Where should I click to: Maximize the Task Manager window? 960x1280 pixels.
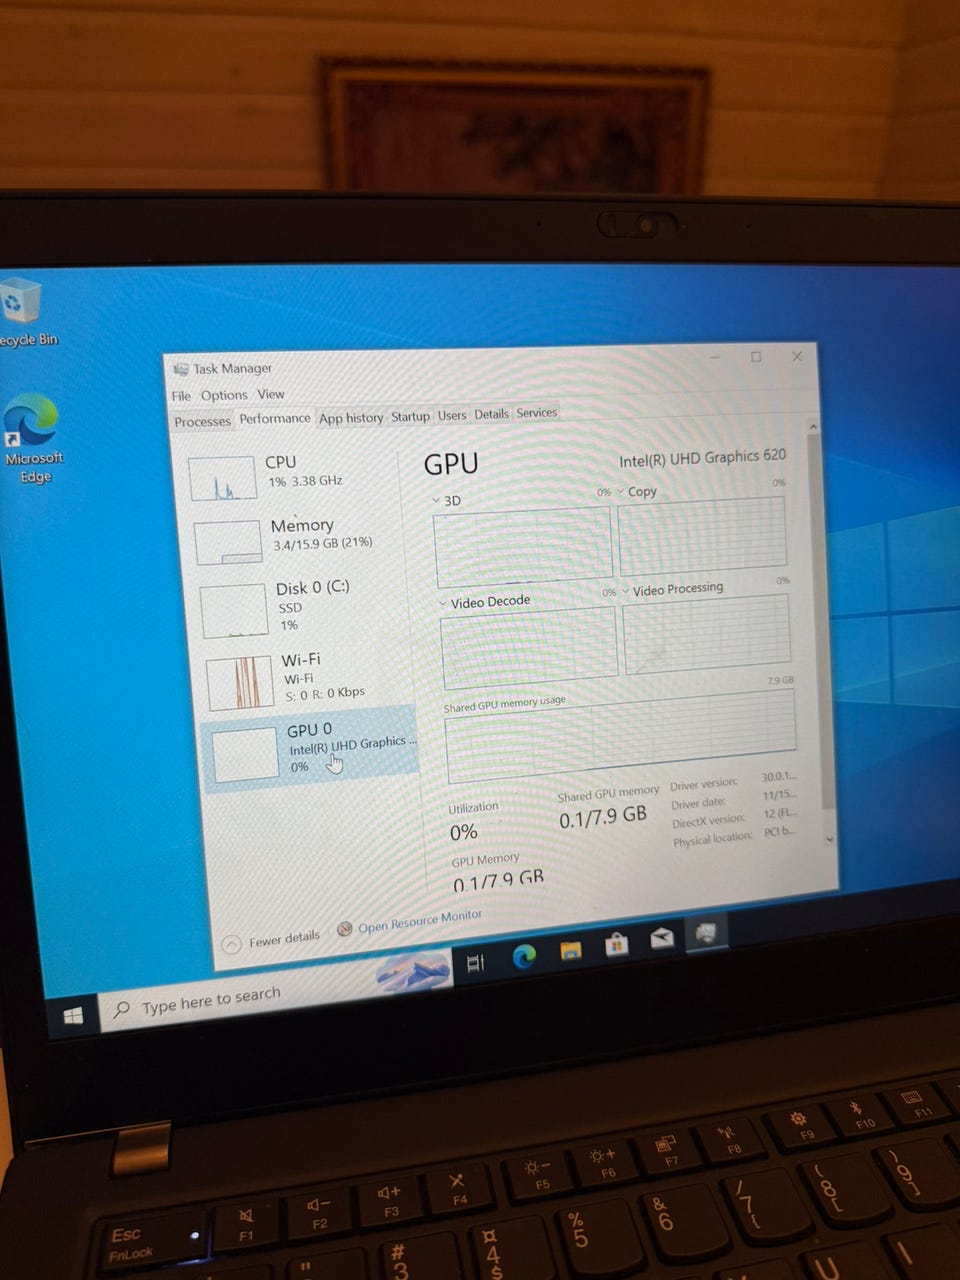coord(756,357)
